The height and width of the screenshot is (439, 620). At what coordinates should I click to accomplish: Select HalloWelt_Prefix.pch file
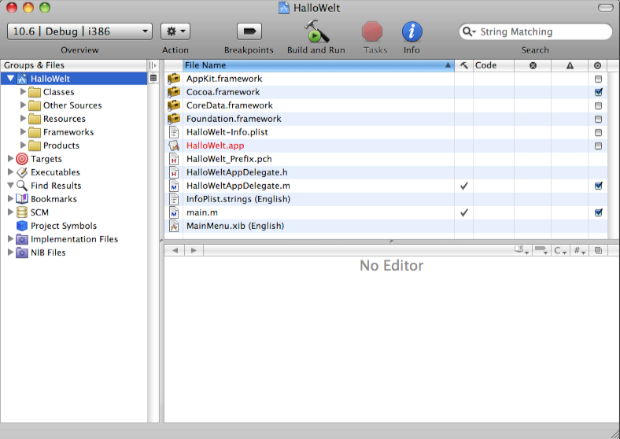[x=229, y=159]
